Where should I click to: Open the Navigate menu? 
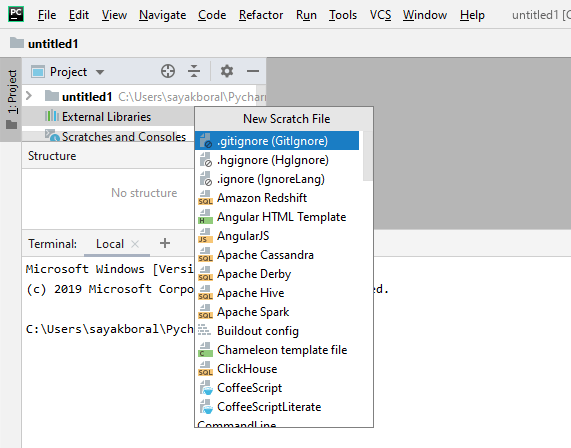coord(162,15)
